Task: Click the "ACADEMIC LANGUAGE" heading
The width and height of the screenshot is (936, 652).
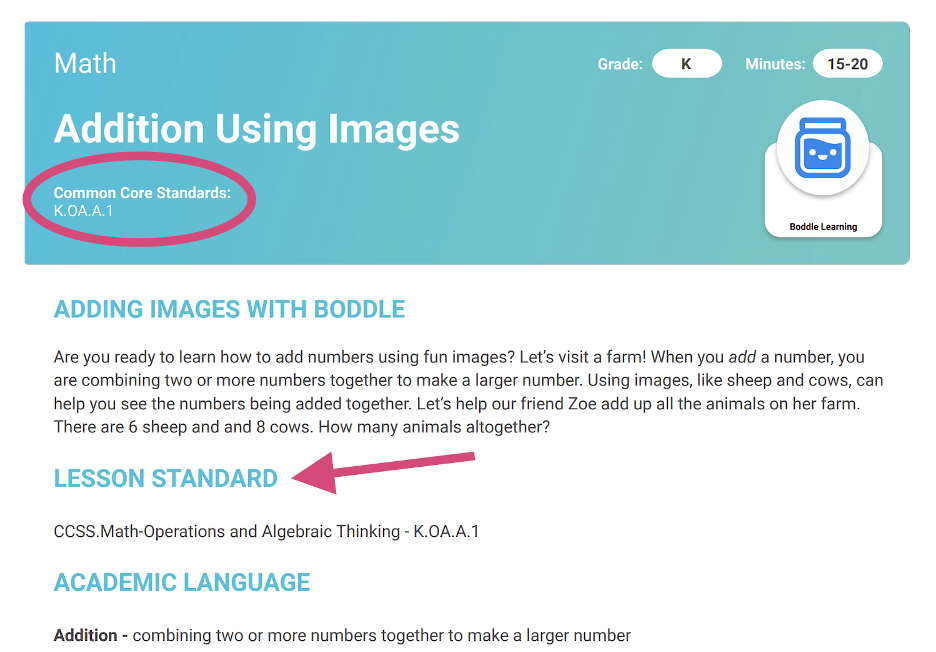Action: pyautogui.click(x=182, y=583)
